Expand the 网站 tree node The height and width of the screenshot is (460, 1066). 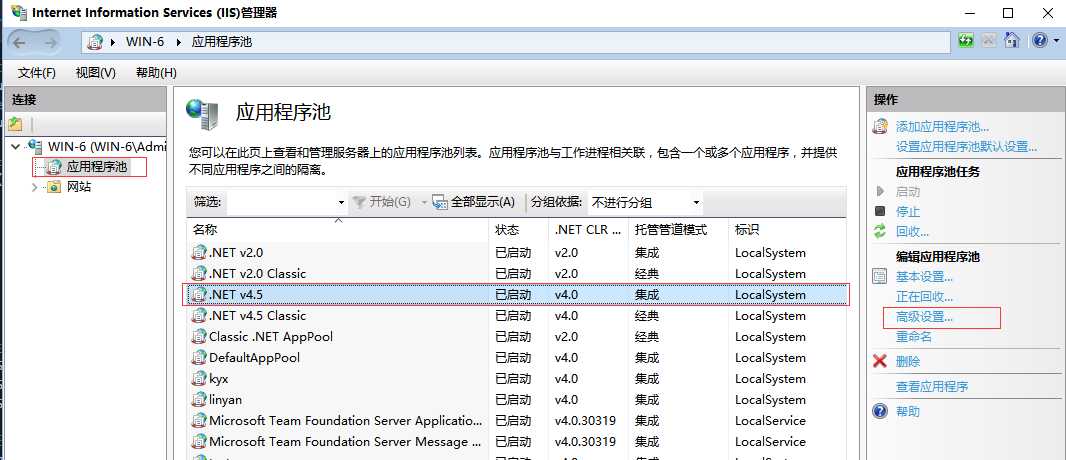point(35,187)
